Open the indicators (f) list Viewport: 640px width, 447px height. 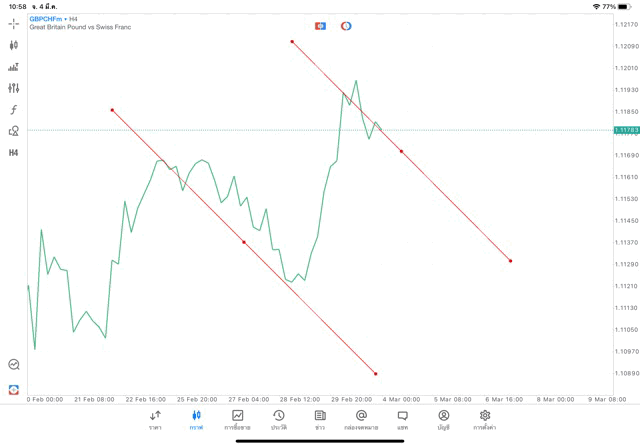[14, 109]
